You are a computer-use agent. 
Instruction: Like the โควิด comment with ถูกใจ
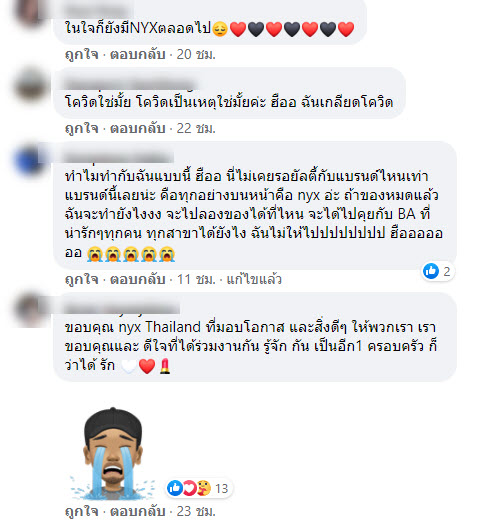click(82, 128)
